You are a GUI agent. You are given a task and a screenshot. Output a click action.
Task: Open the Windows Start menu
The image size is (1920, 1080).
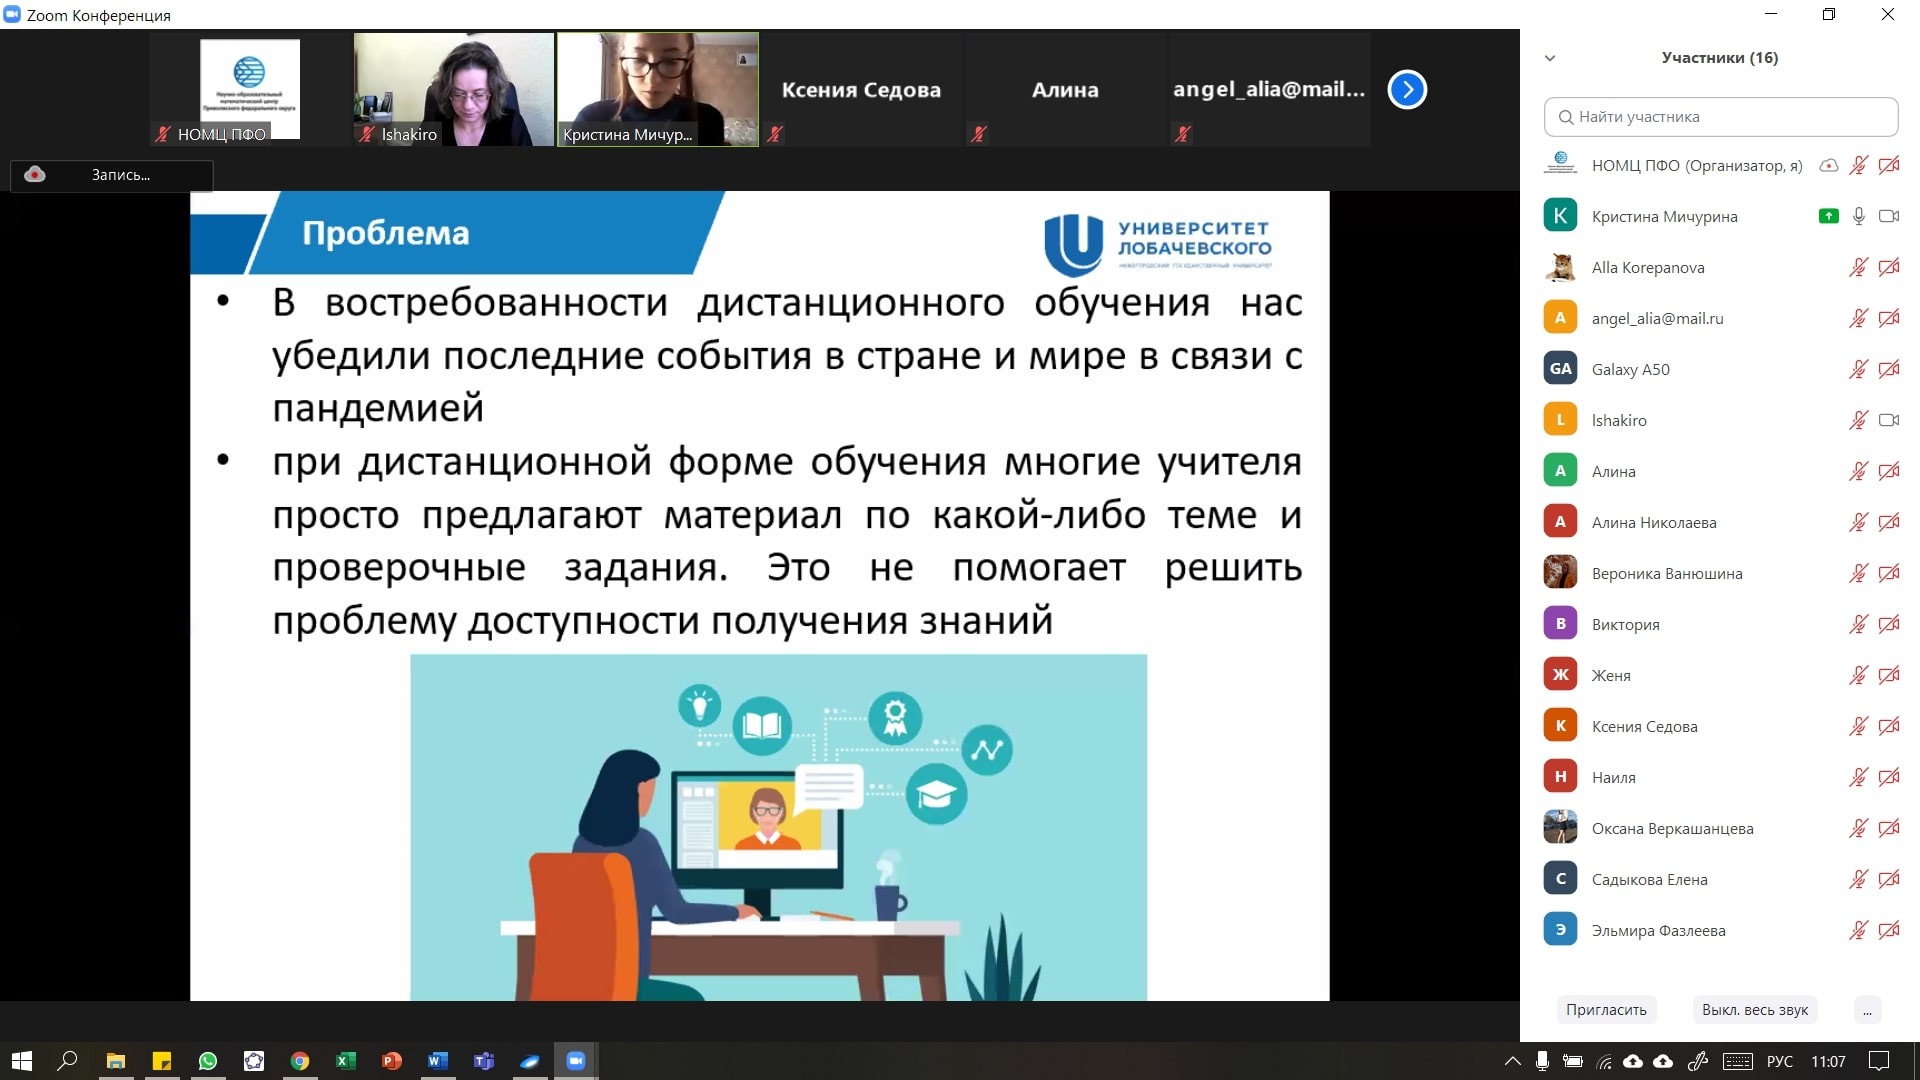point(20,1061)
